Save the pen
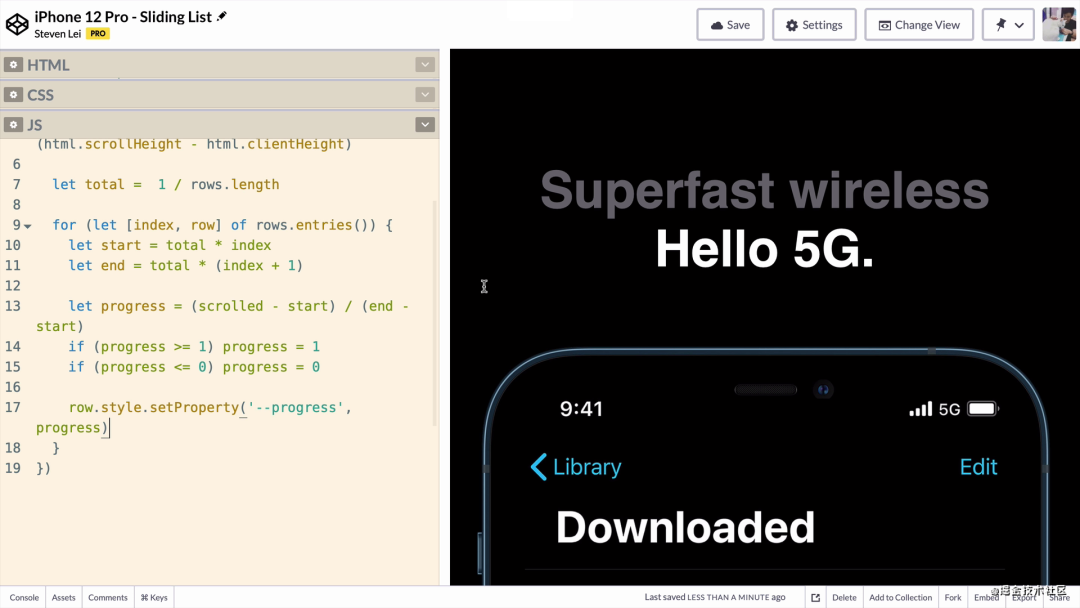Screen dimensions: 1080x608 coord(730,25)
